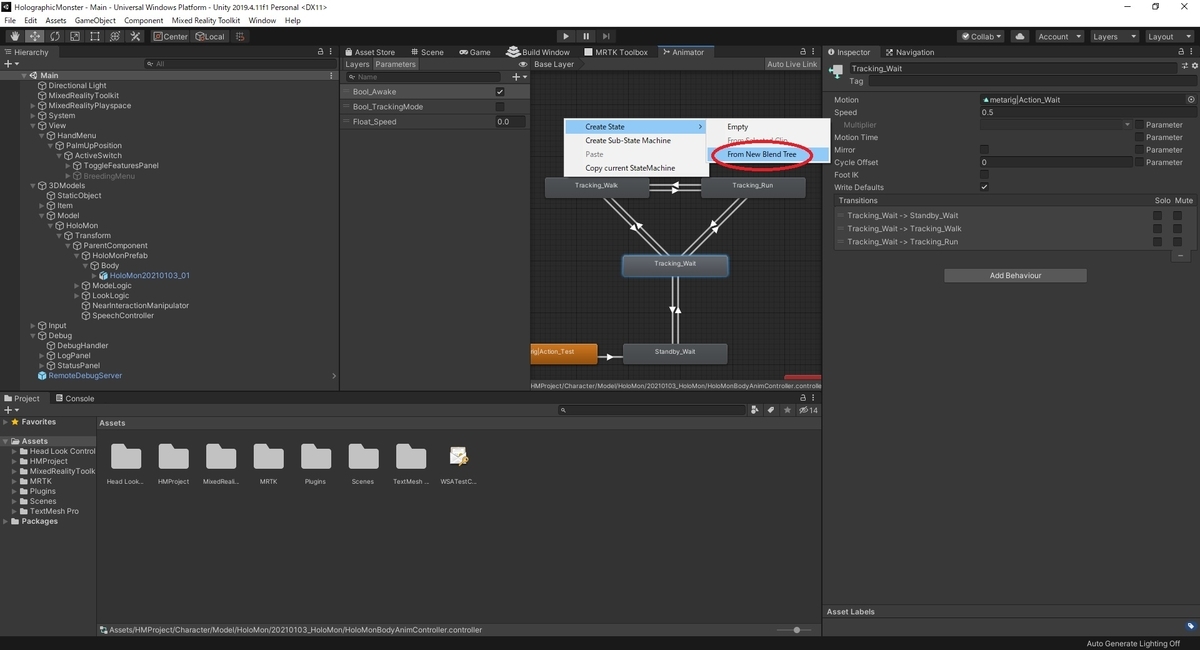The width and height of the screenshot is (1200, 650).
Task: Select the Rotate tool in the toolbar
Action: tap(54, 36)
